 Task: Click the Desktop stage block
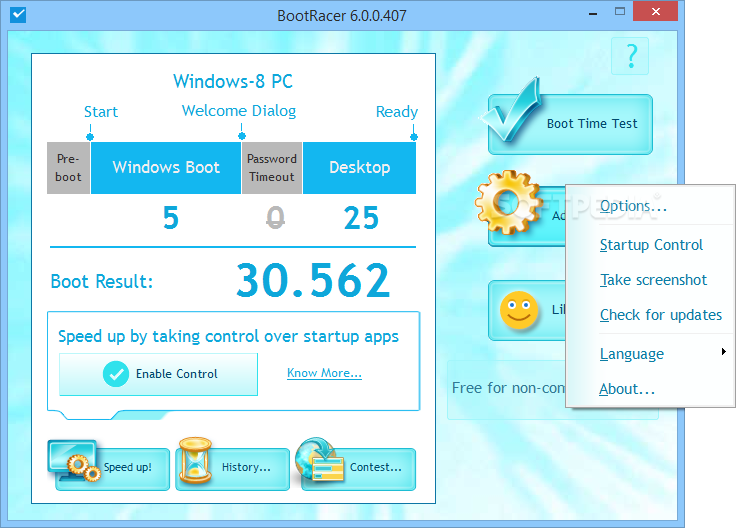(x=360, y=168)
